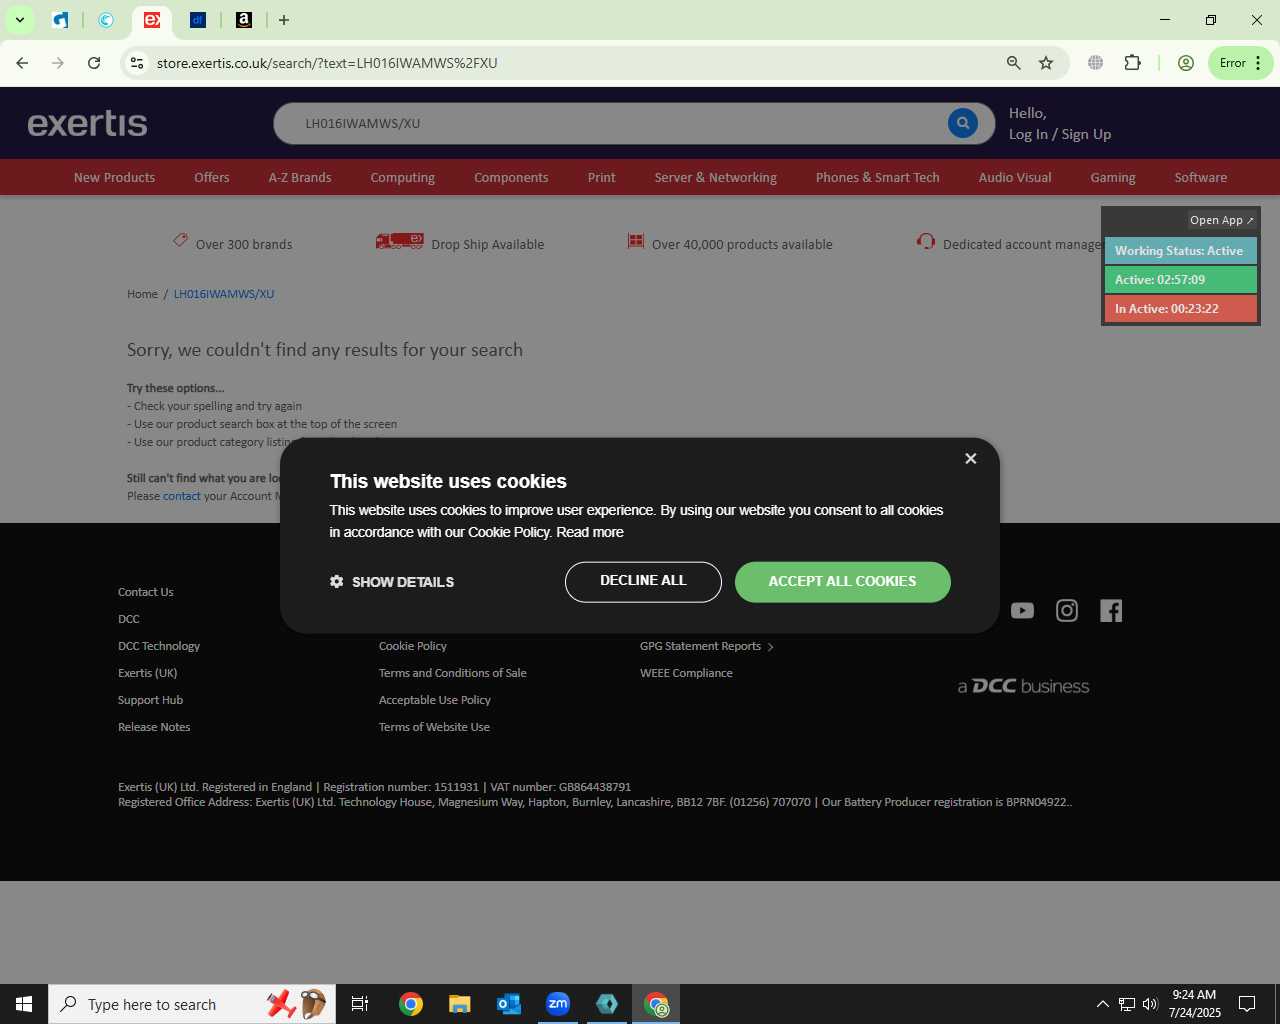Open Task View on the taskbar
The height and width of the screenshot is (1024, 1280).
(360, 1004)
